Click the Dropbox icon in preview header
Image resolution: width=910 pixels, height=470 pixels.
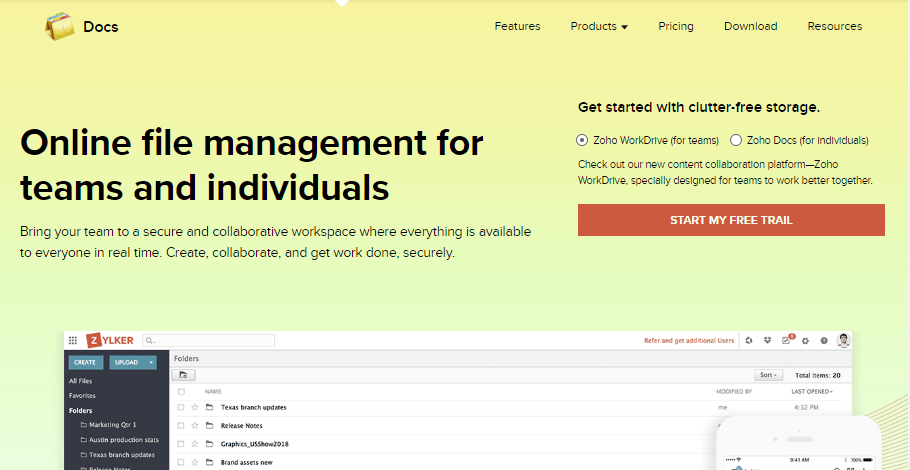click(767, 341)
